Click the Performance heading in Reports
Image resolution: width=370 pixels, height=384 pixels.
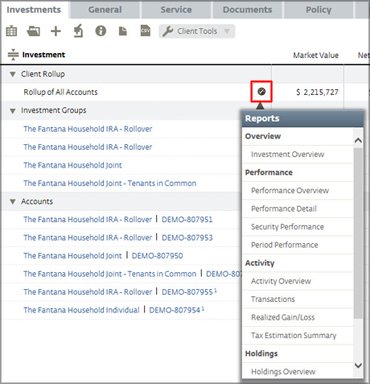[x=269, y=173]
